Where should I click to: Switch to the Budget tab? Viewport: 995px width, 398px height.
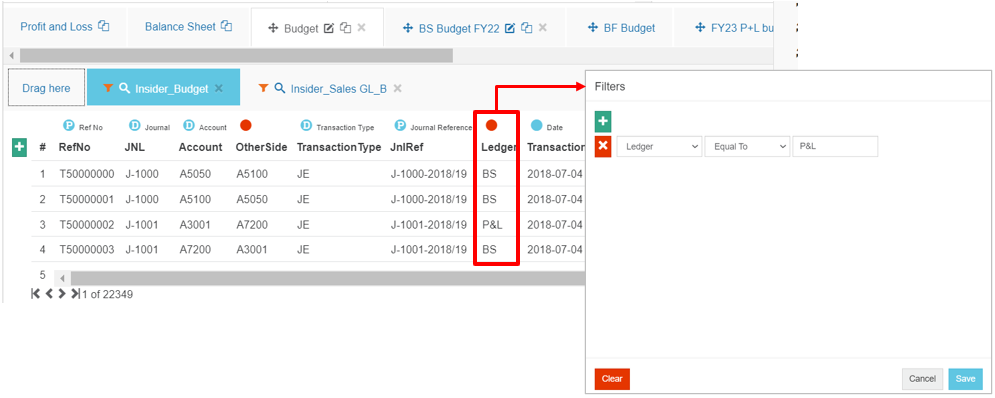[x=301, y=28]
